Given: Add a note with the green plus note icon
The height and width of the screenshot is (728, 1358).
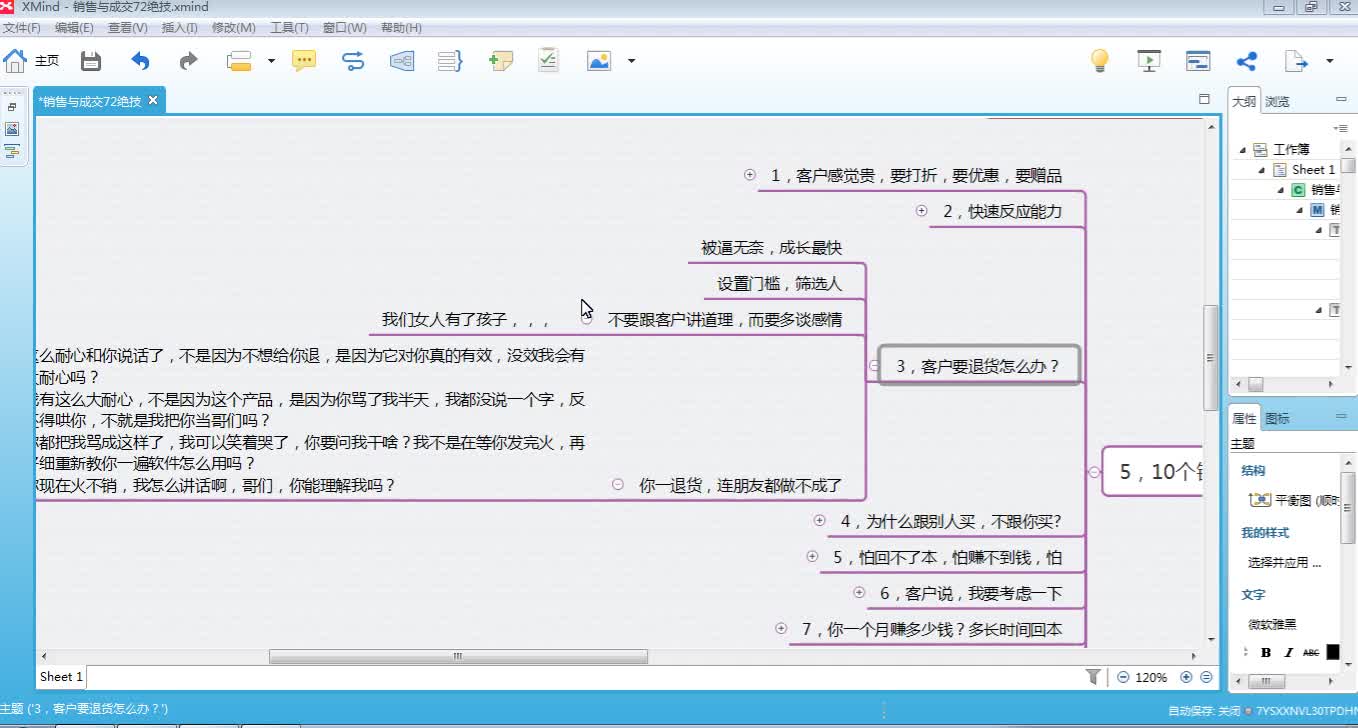Looking at the screenshot, I should coord(500,61).
